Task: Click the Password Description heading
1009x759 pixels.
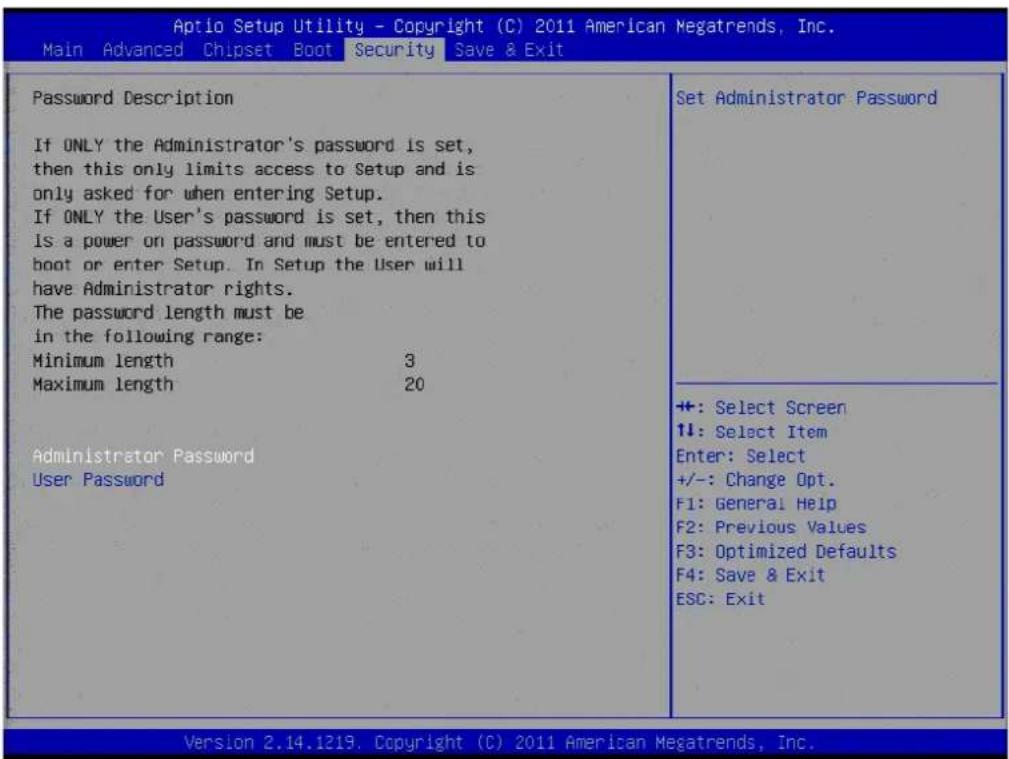Action: click(133, 98)
